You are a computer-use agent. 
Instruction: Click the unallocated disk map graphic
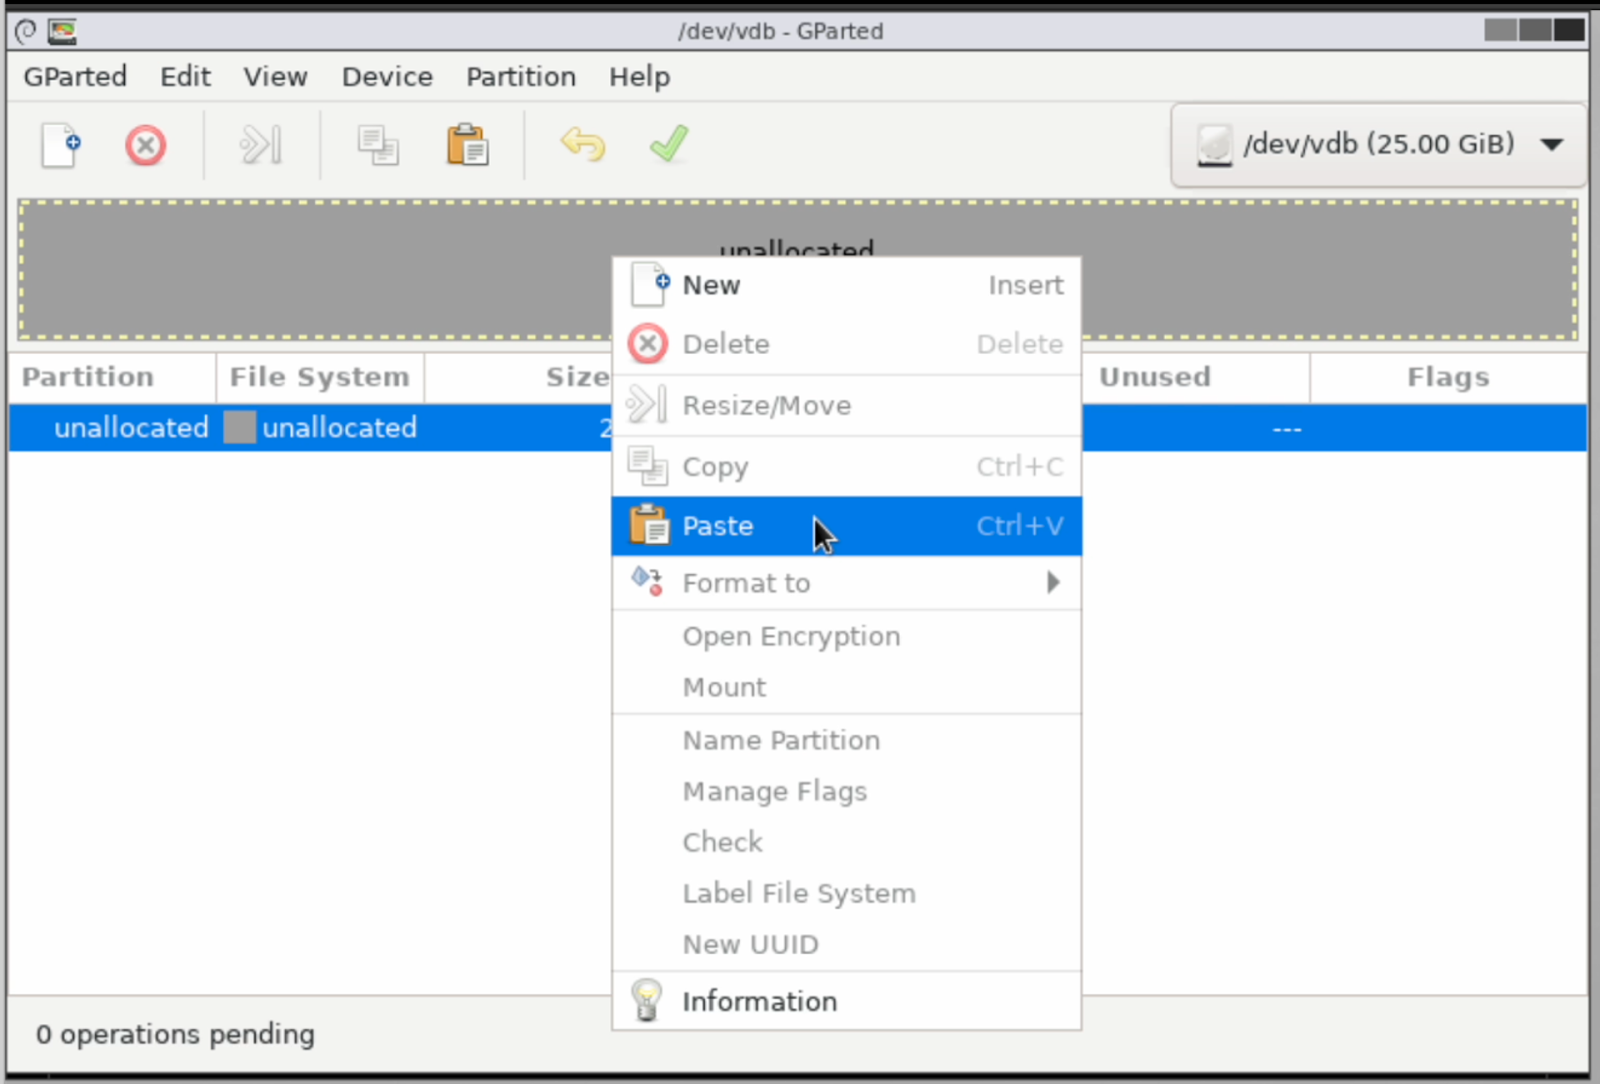pyautogui.click(x=798, y=270)
